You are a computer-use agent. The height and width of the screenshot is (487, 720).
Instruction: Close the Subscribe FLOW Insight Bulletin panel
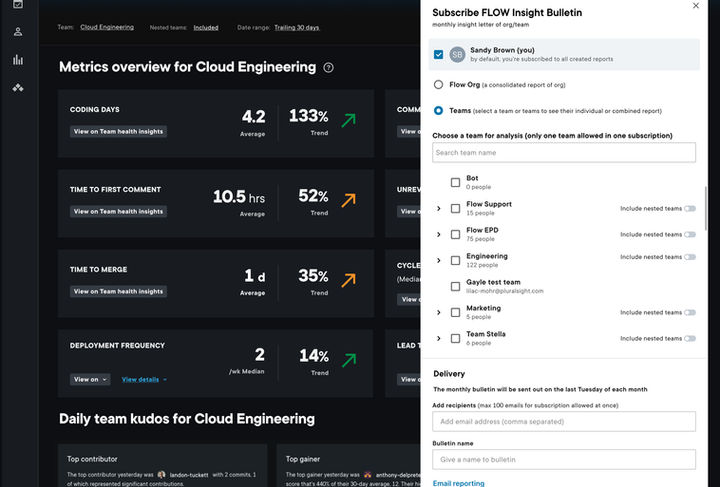pos(696,6)
